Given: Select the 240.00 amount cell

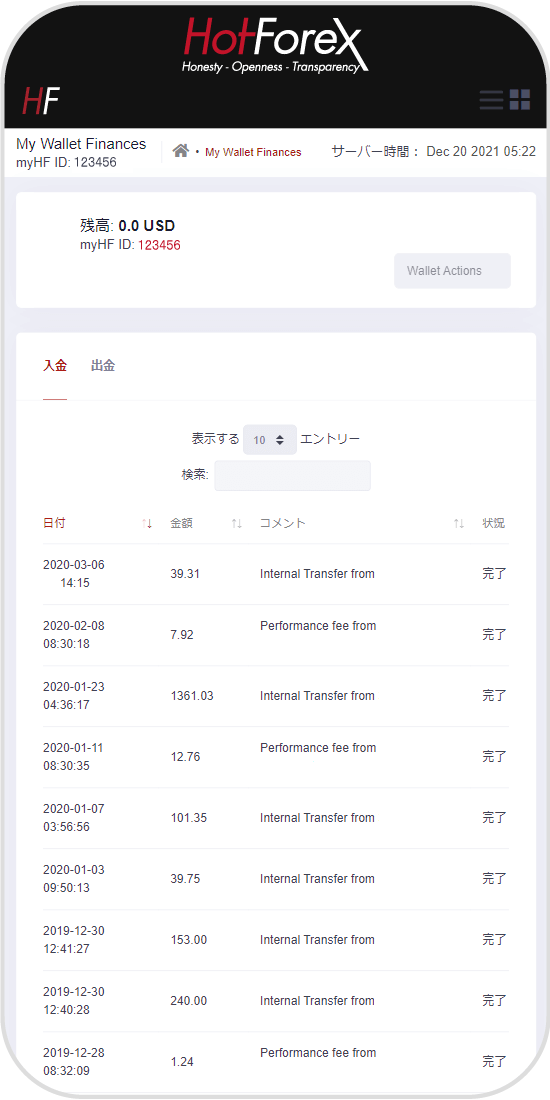Looking at the screenshot, I should tap(189, 1001).
